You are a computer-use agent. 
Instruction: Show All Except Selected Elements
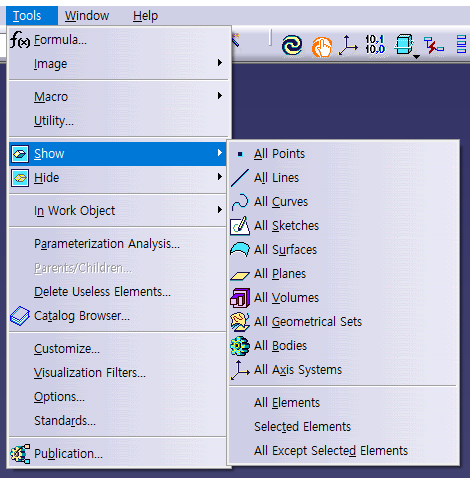(343, 451)
